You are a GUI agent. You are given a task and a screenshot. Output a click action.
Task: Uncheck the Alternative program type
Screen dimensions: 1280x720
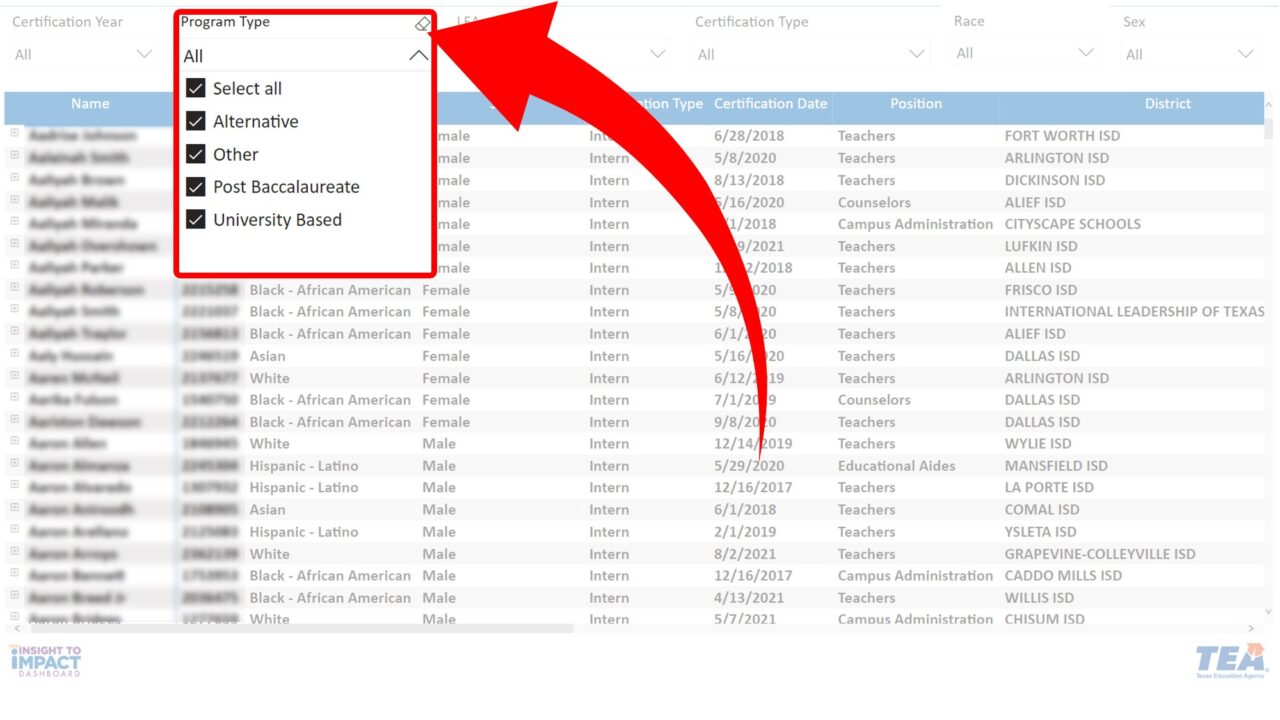point(196,121)
